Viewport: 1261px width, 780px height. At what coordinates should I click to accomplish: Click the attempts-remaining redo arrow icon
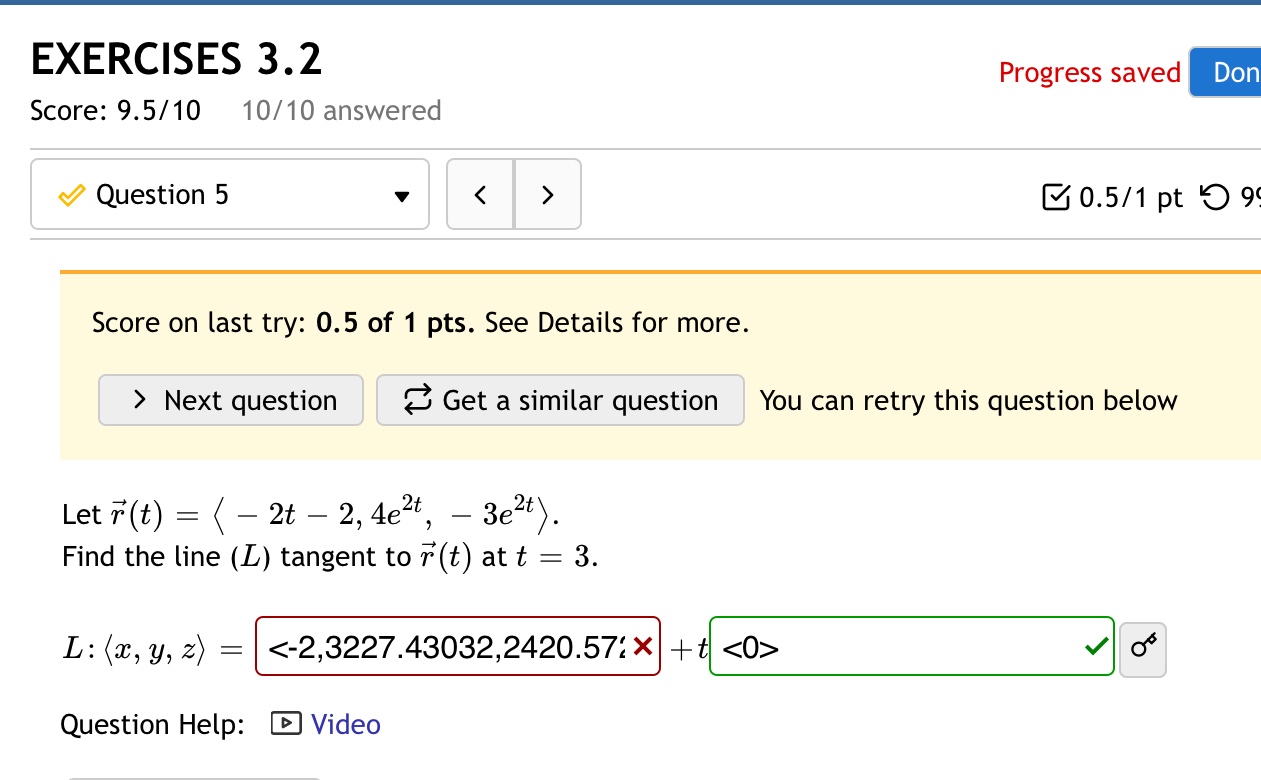1213,198
